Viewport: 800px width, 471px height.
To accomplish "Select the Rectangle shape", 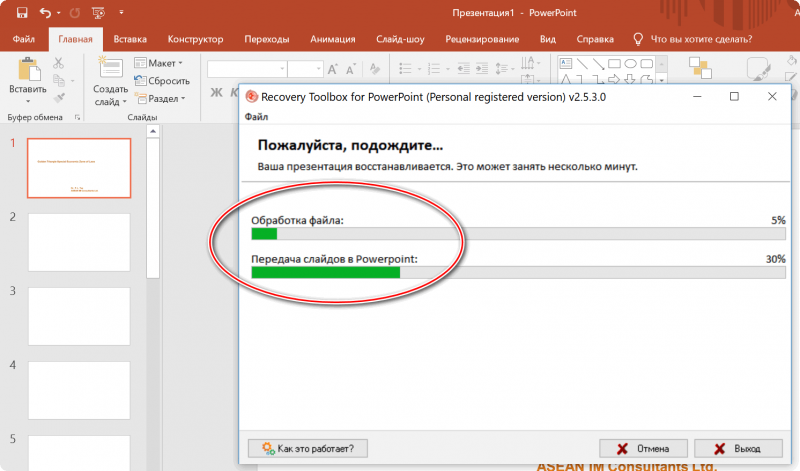I will (615, 64).
